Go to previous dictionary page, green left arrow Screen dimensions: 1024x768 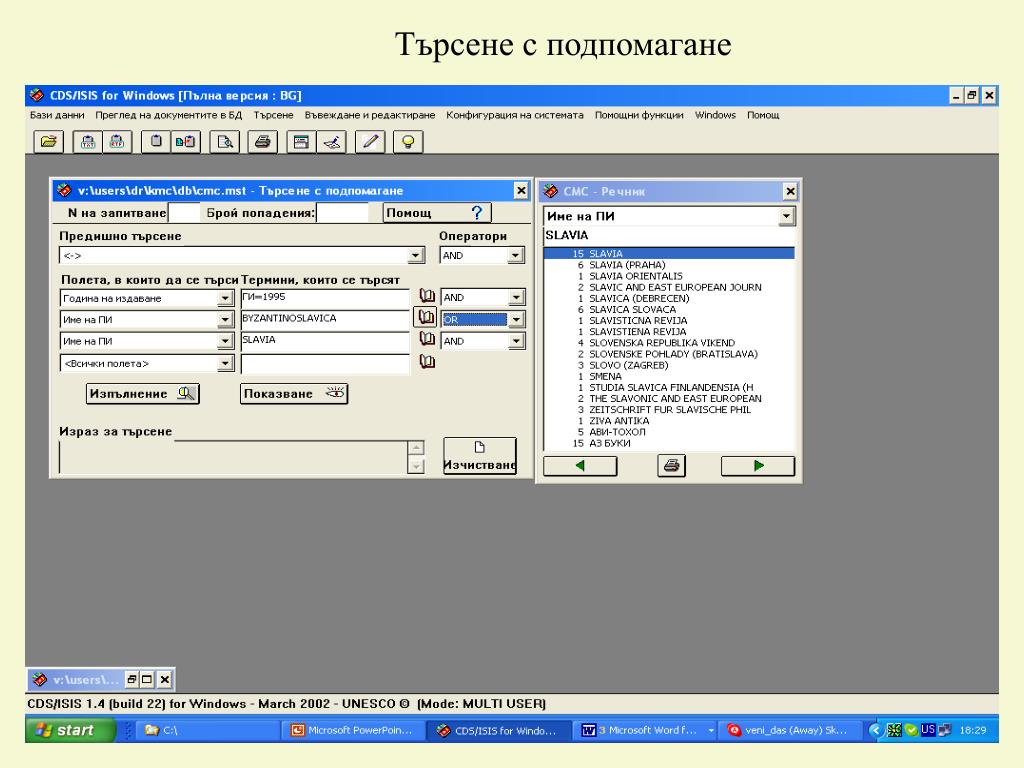point(580,466)
